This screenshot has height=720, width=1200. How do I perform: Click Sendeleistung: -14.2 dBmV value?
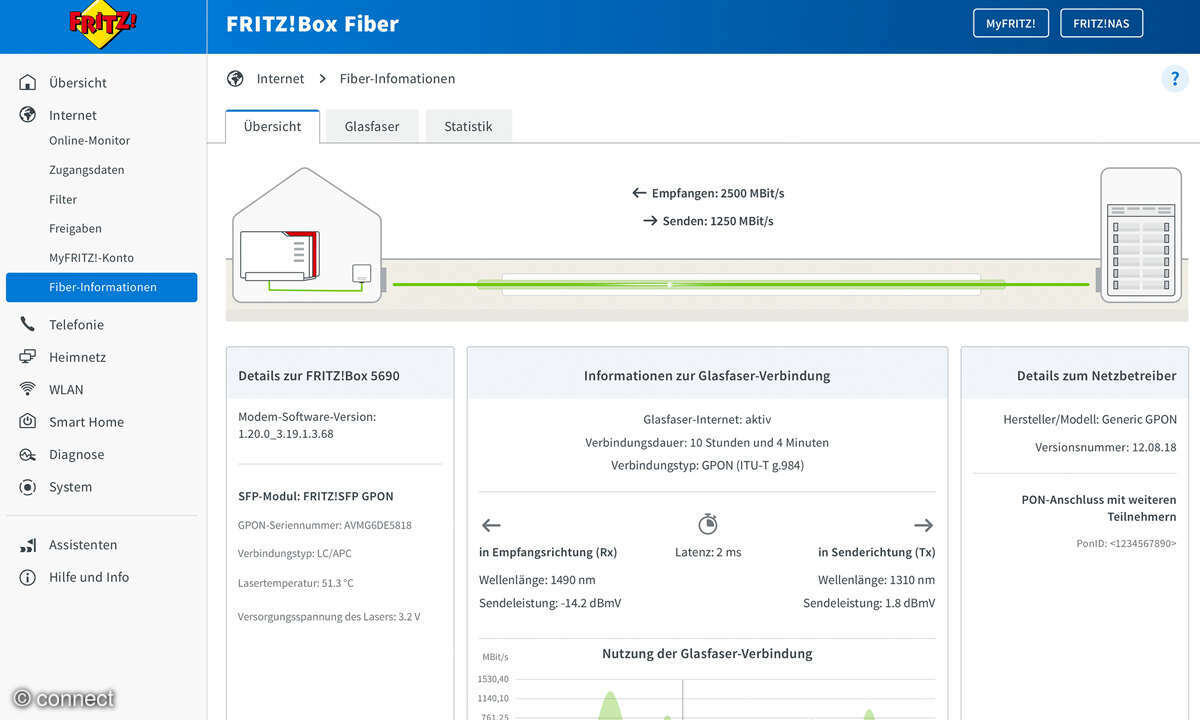[x=550, y=603]
